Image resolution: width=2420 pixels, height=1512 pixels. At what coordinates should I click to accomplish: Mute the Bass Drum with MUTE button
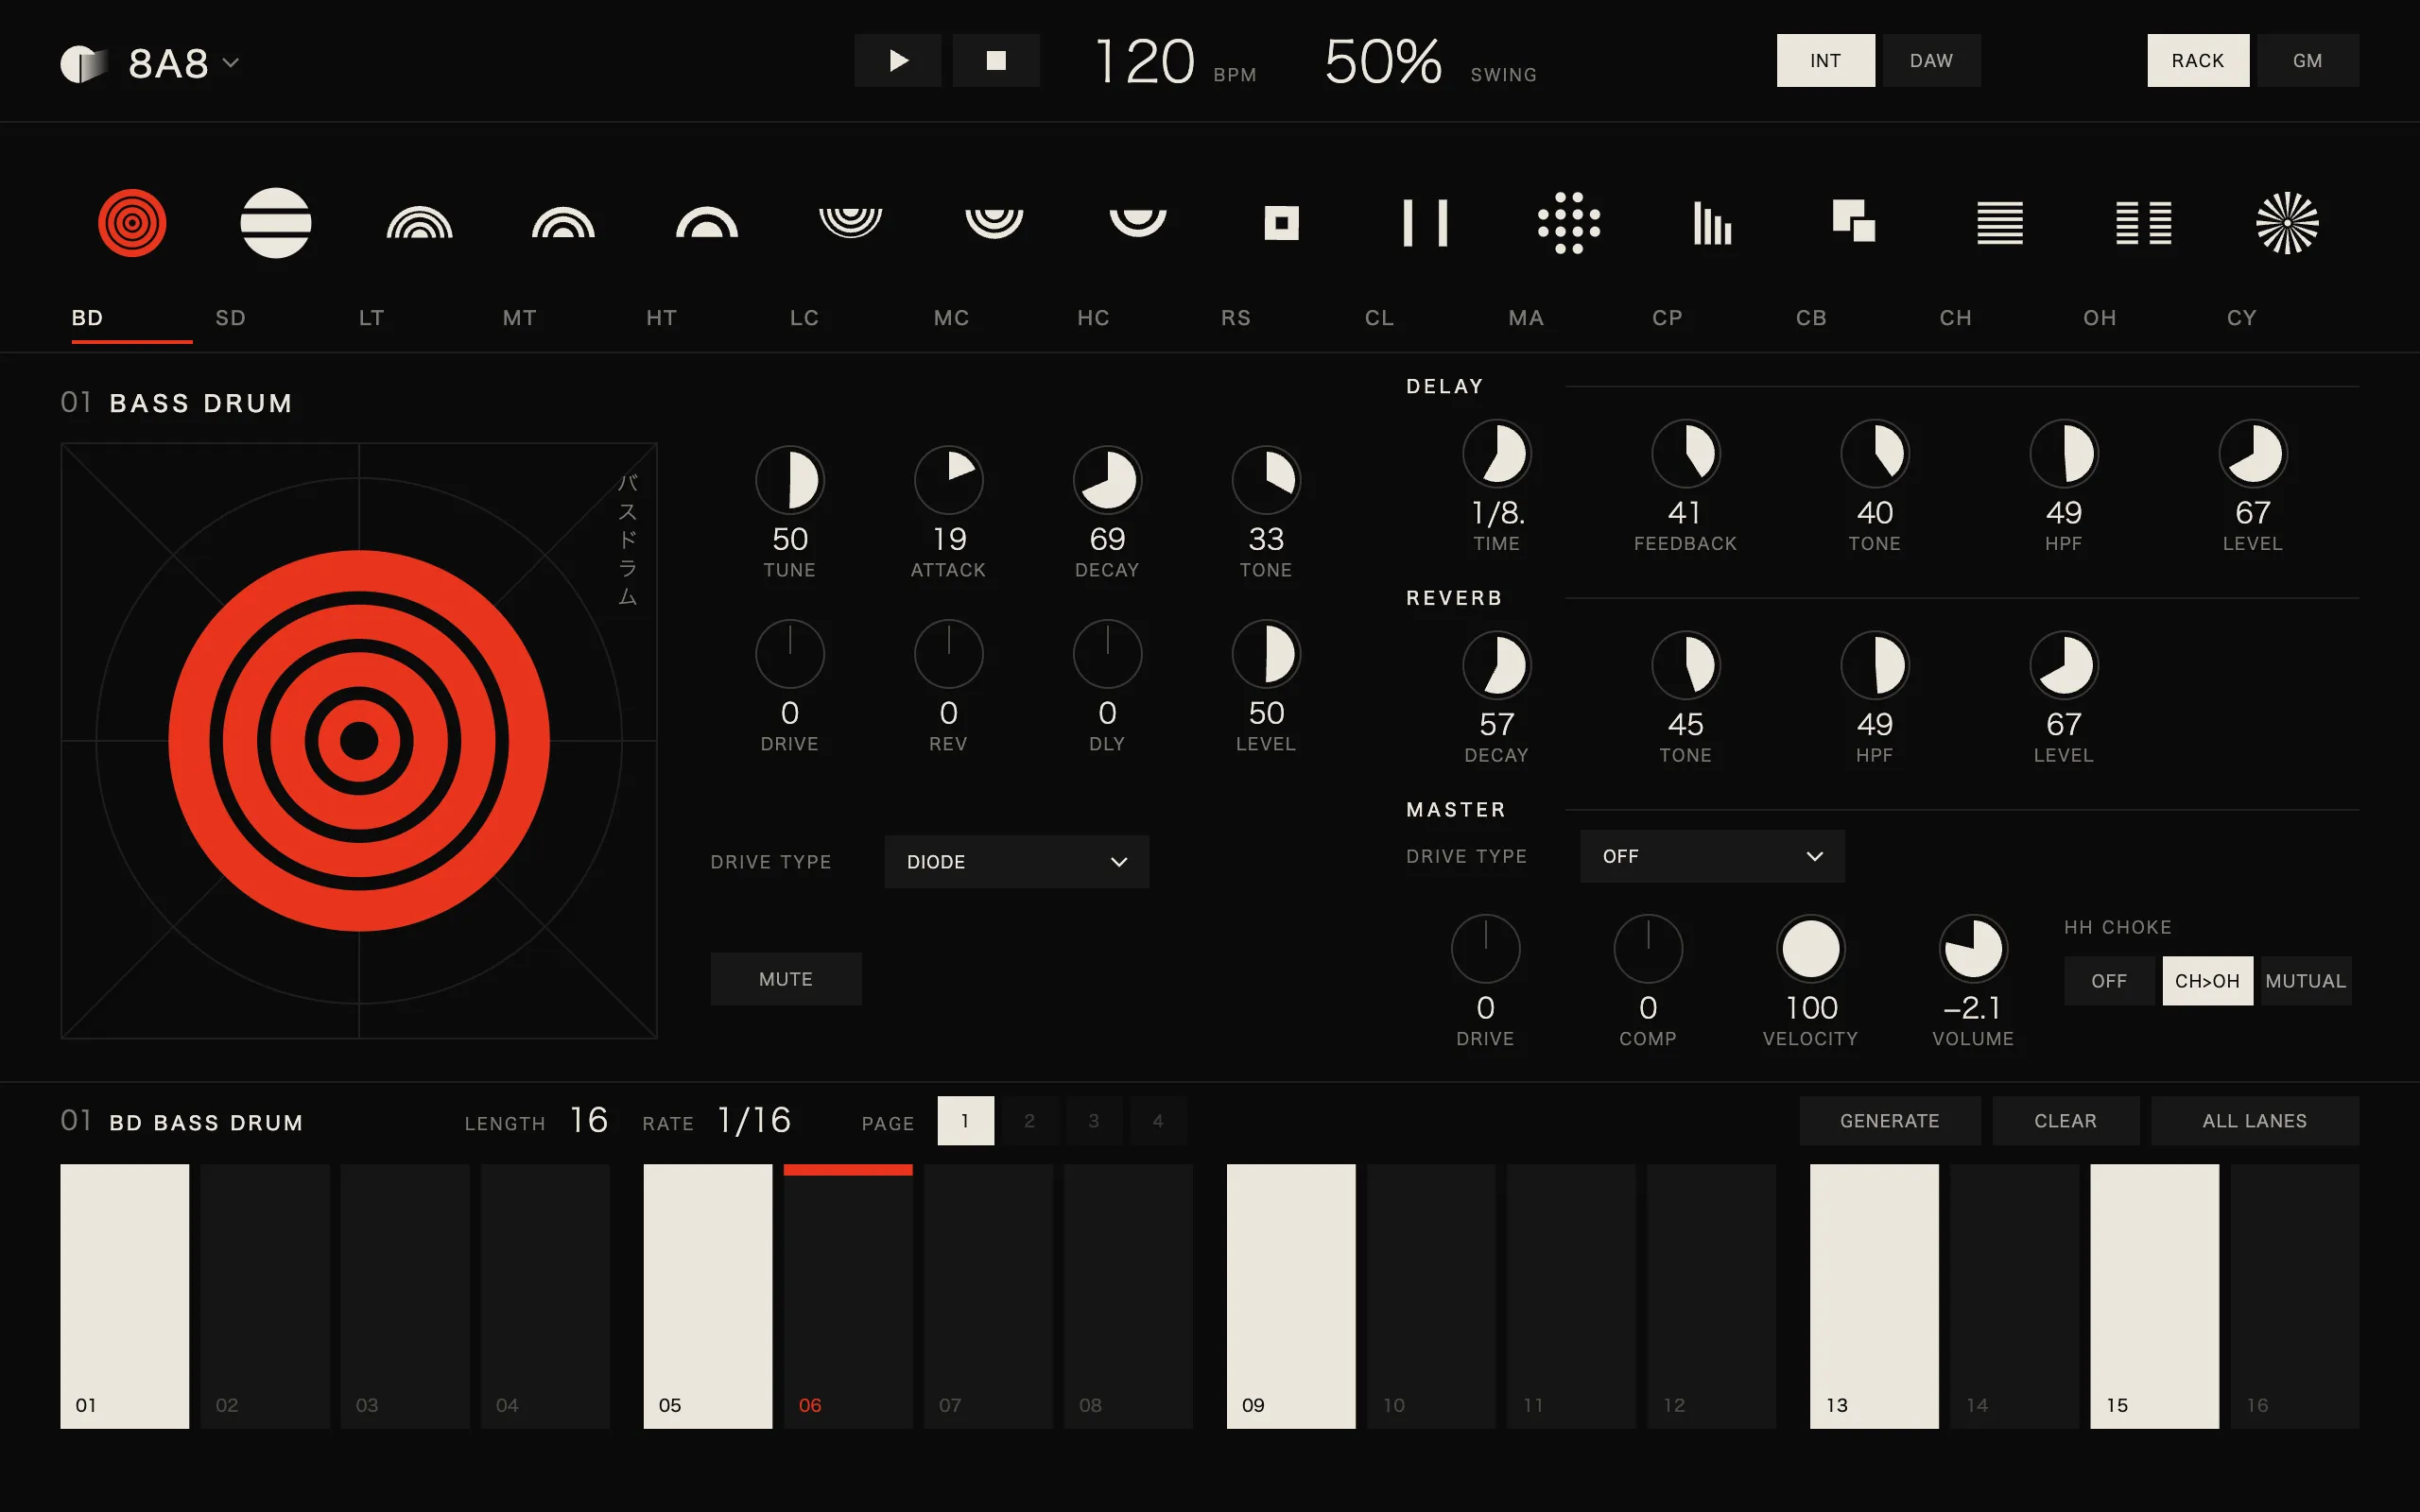coord(786,979)
